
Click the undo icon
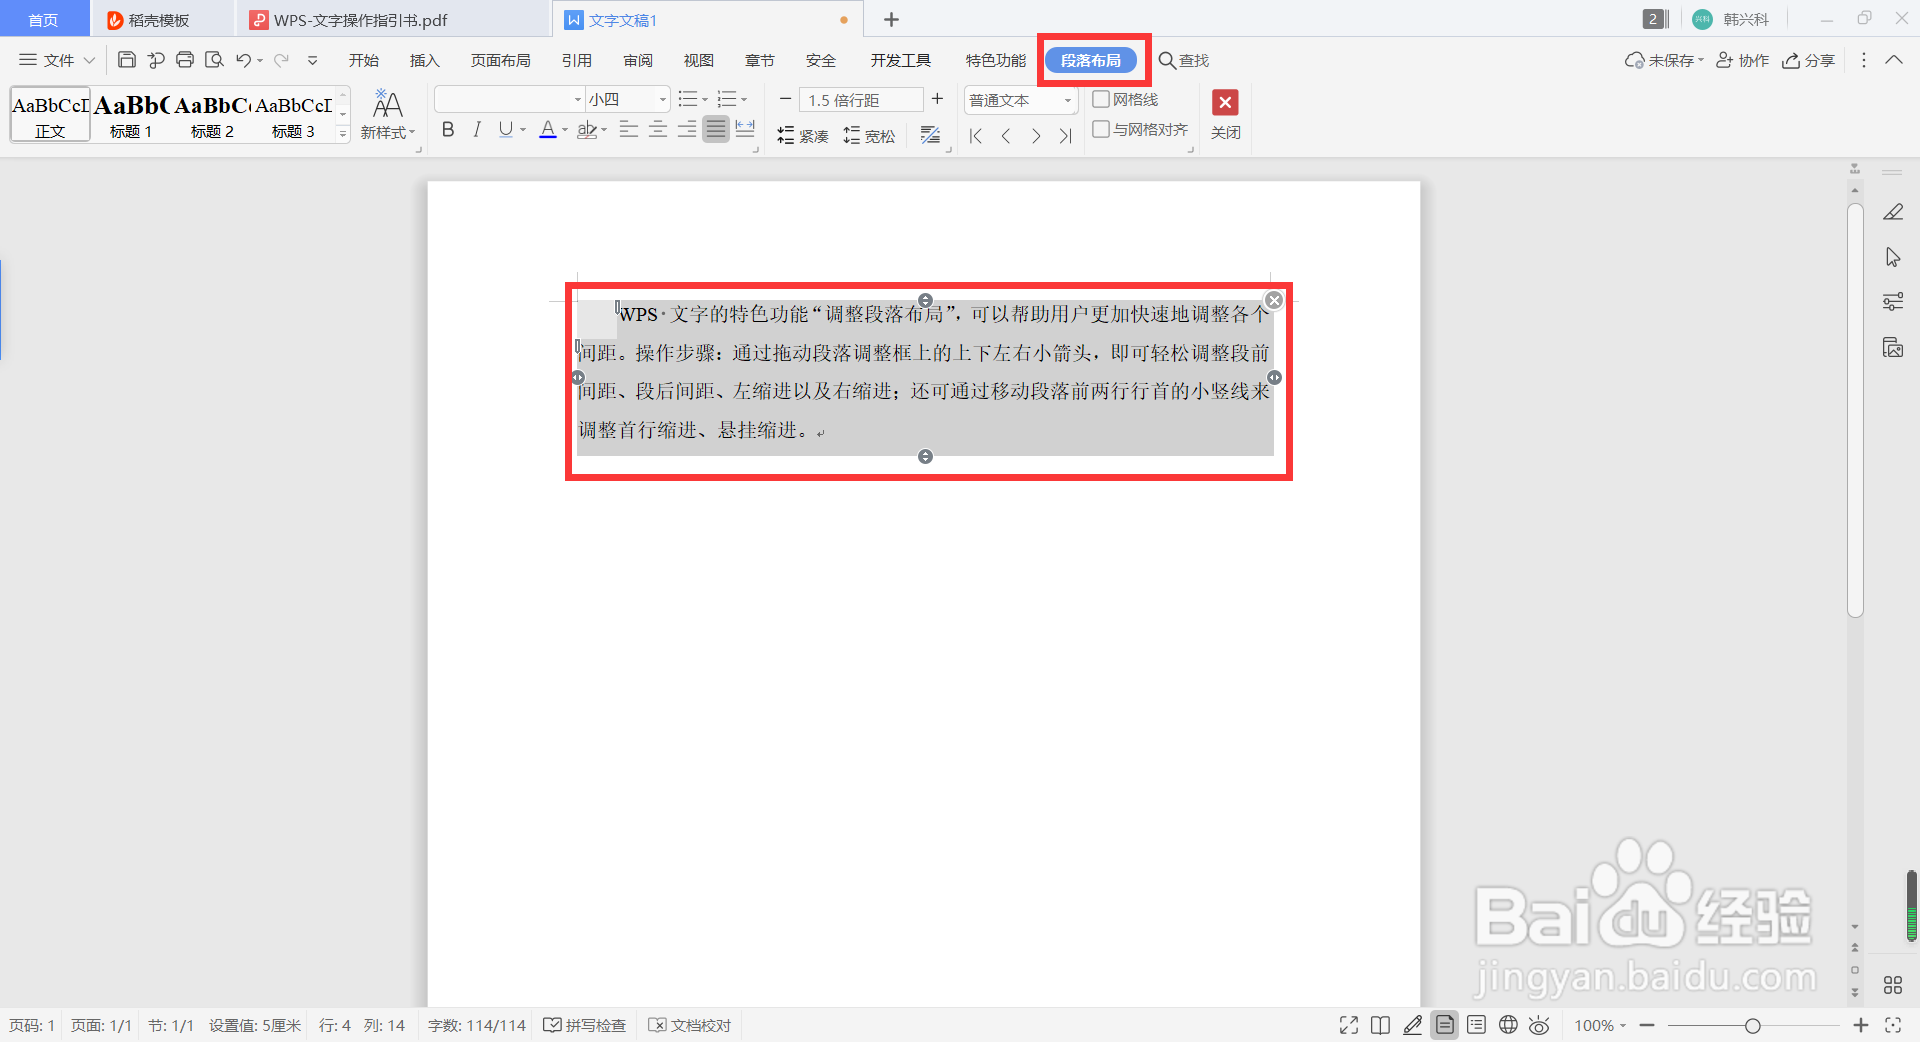point(242,60)
